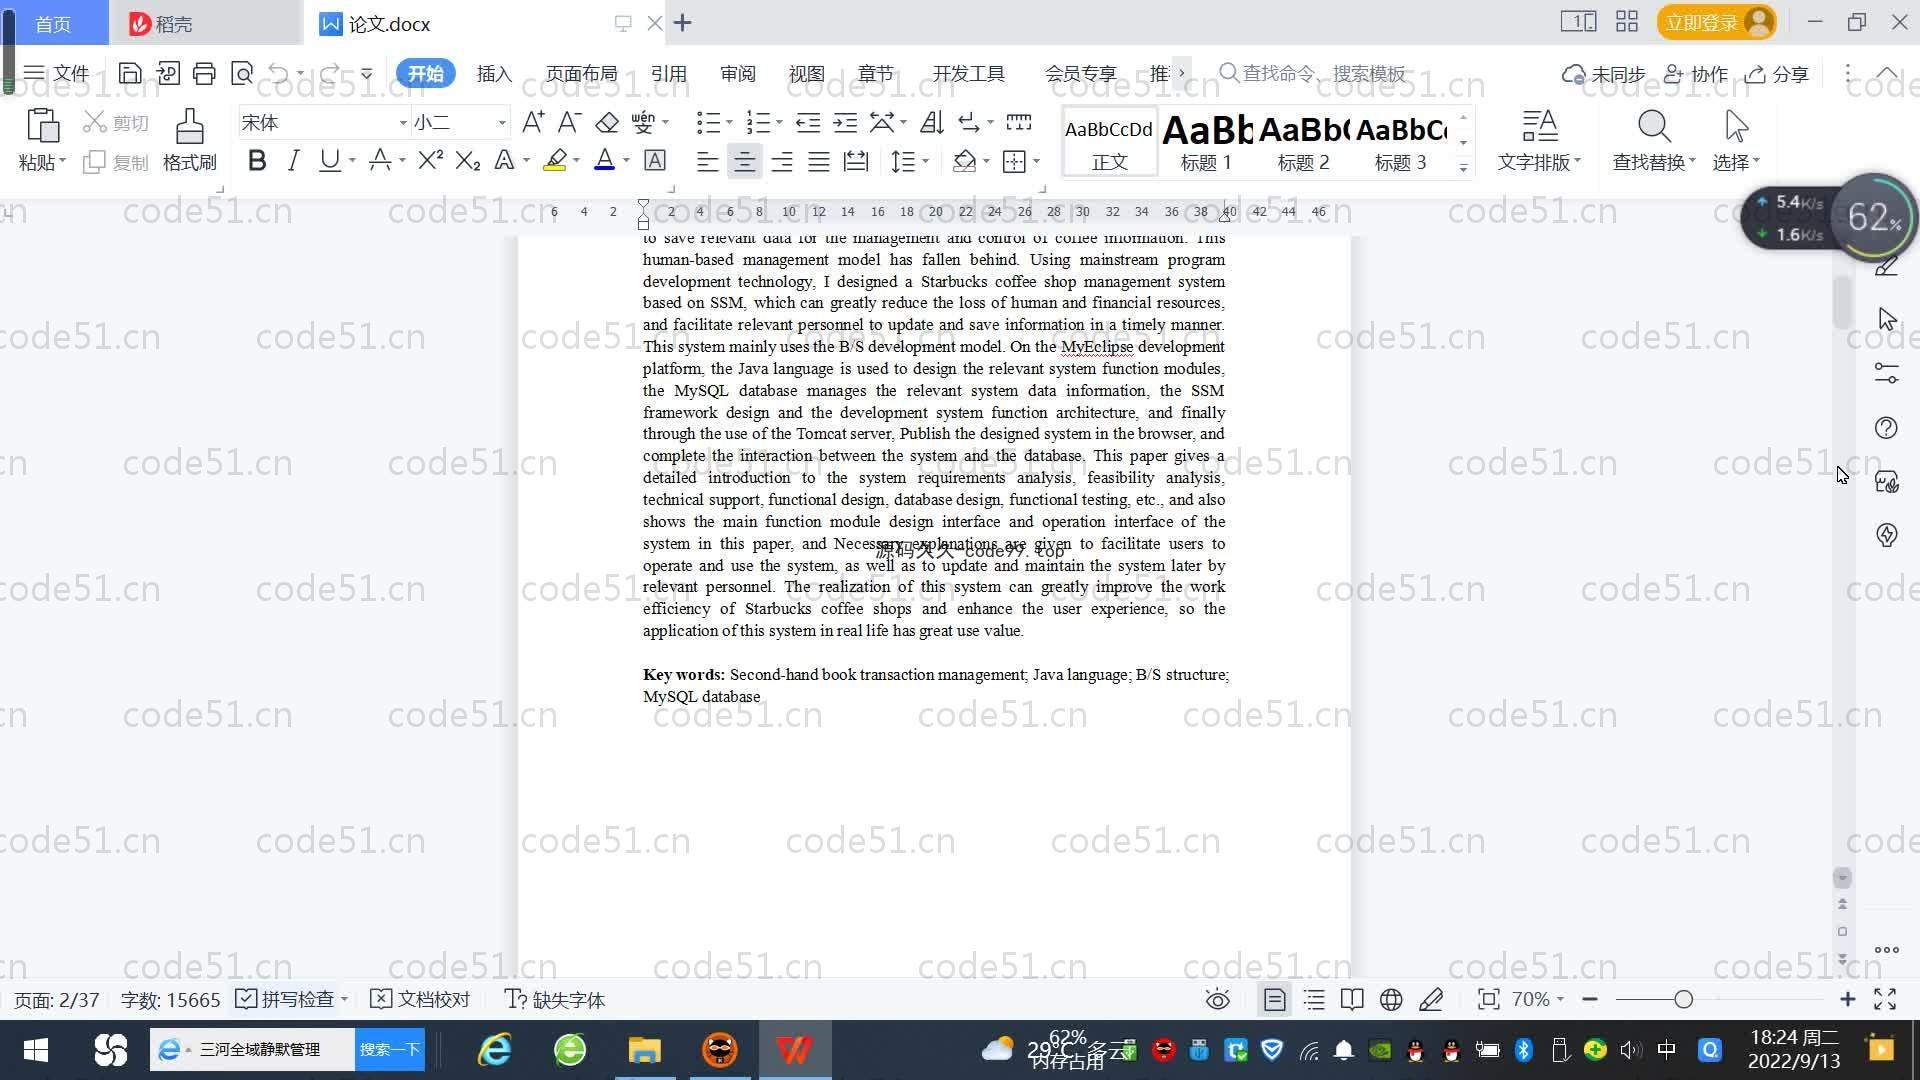Expand bullet list options arrow
Image resolution: width=1920 pixels, height=1080 pixels.
729,123
